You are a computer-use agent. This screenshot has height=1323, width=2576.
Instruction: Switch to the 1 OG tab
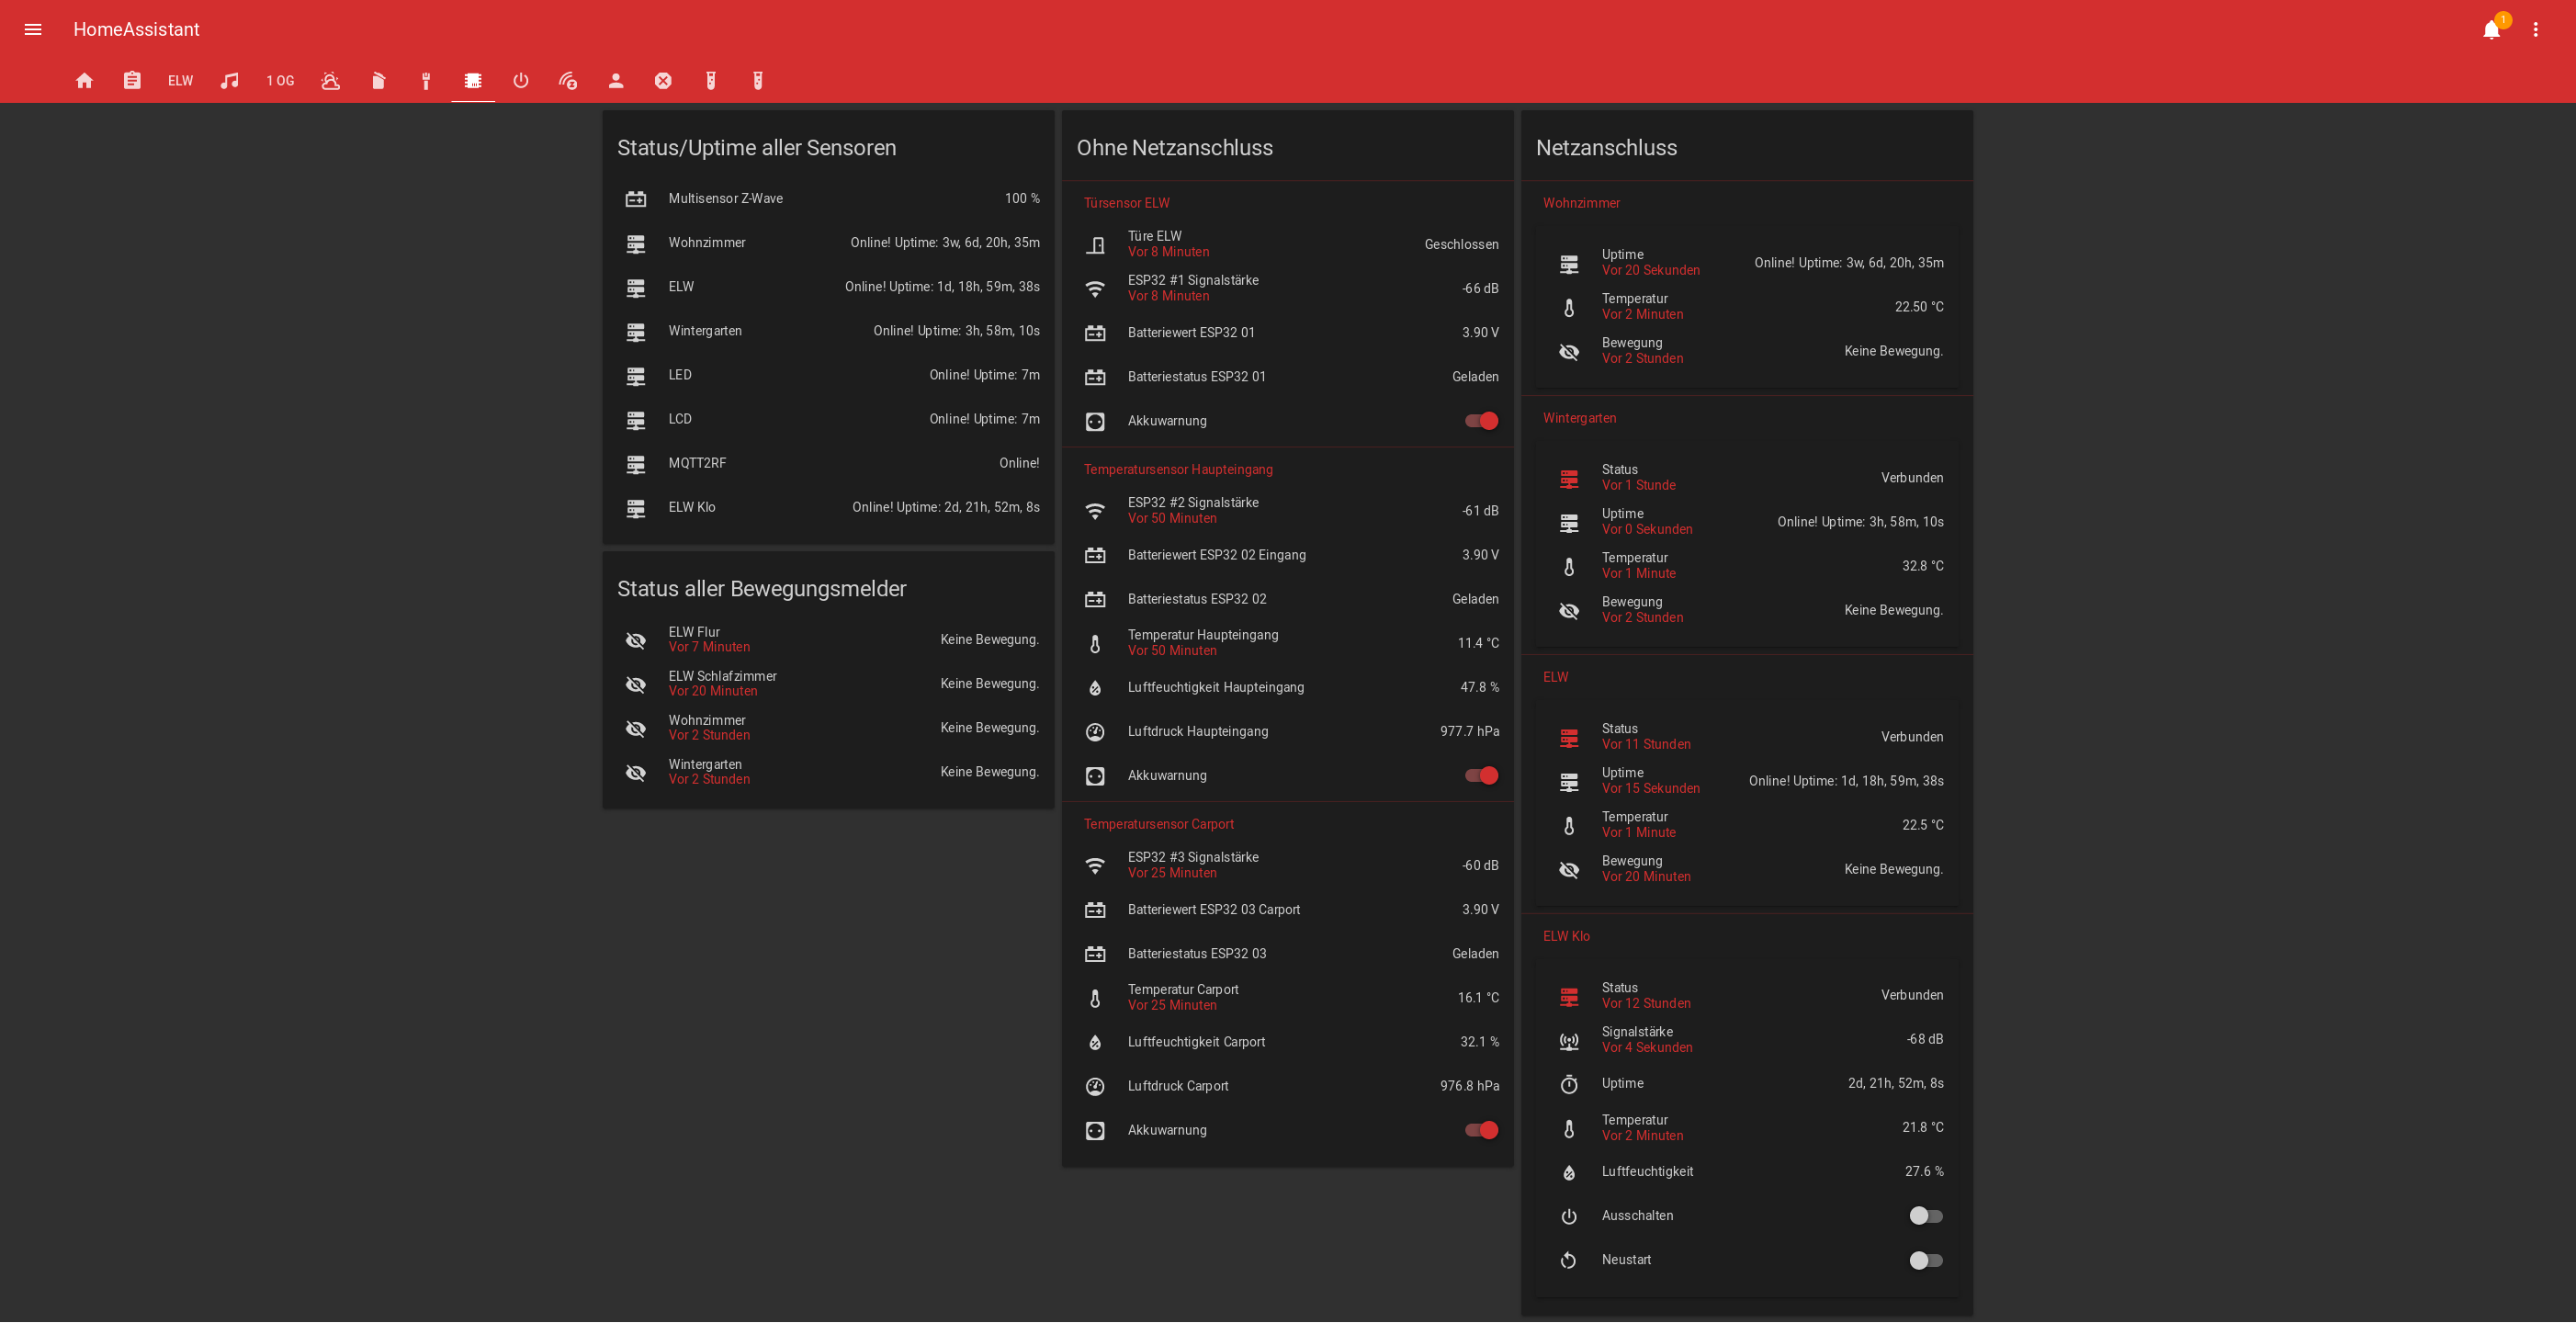pyautogui.click(x=280, y=81)
